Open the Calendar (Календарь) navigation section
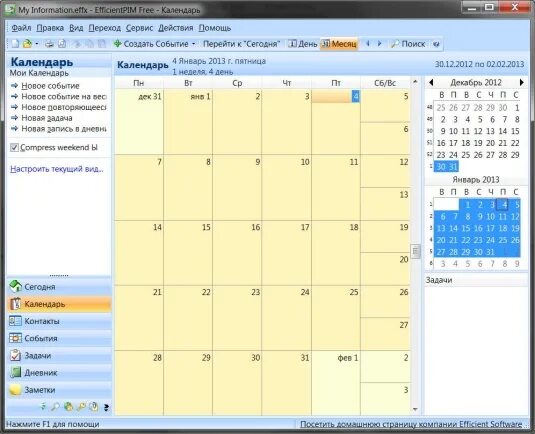Image resolution: width=535 pixels, height=434 pixels. 59,304
